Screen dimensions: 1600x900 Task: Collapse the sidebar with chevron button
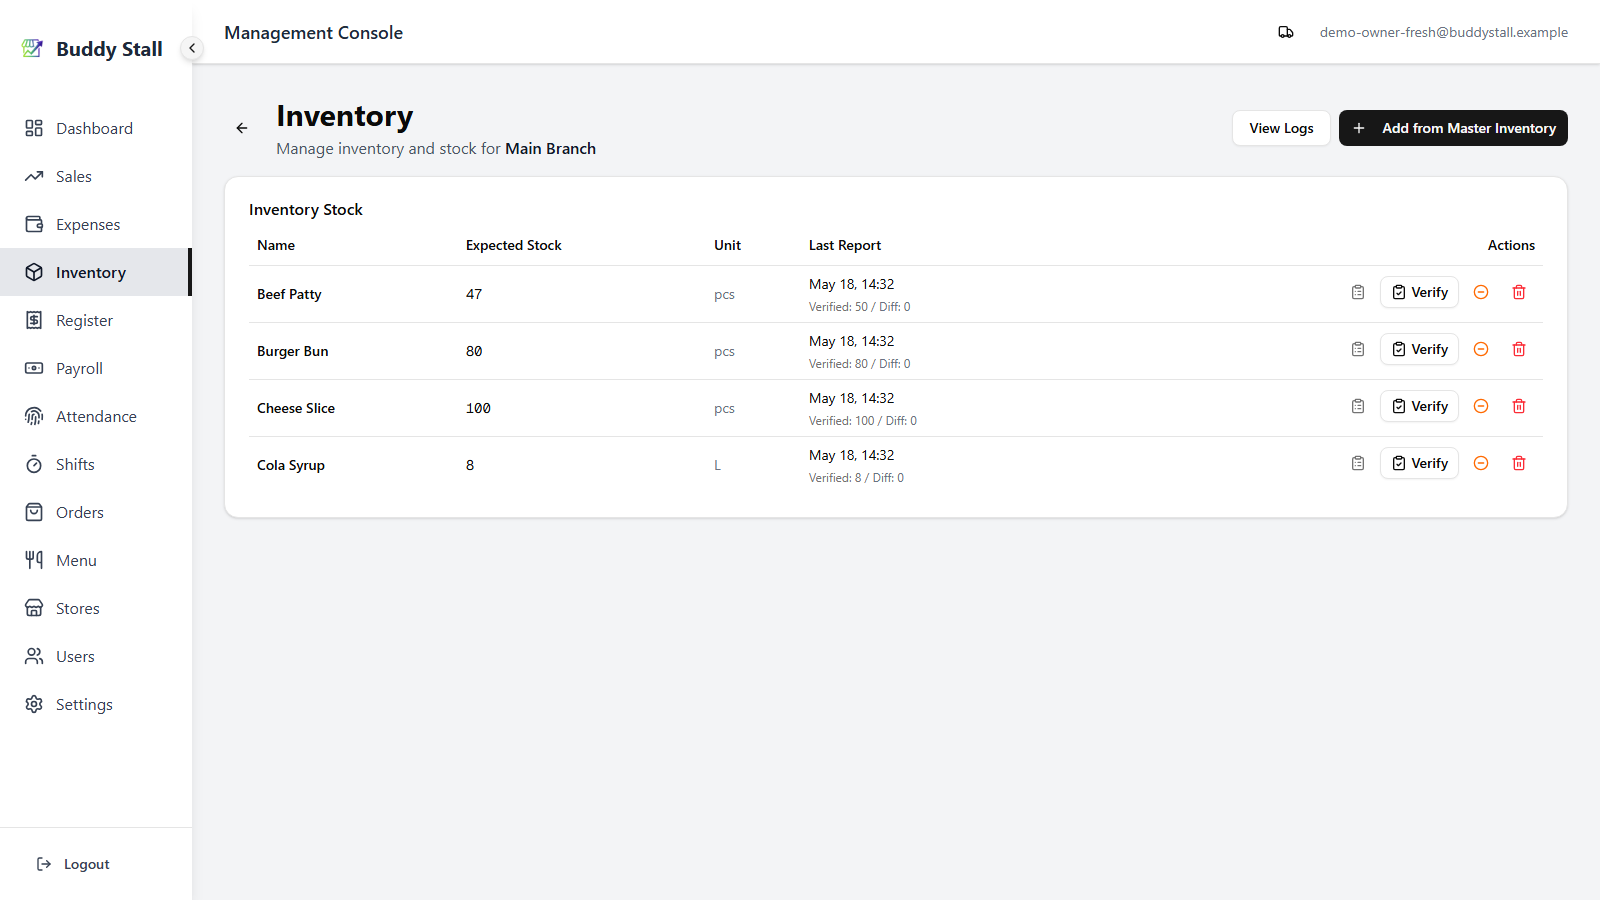tap(192, 48)
